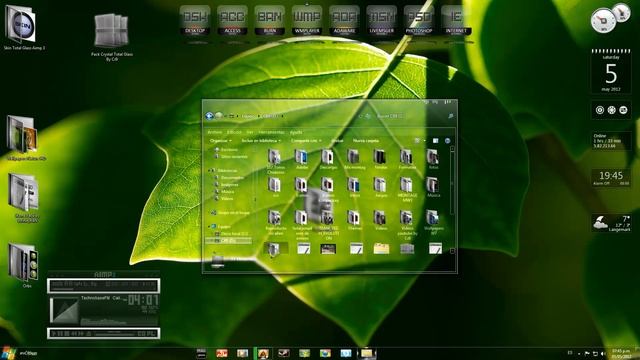Start the BURN dock shortcut
This screenshot has width=640, height=360.
click(269, 20)
